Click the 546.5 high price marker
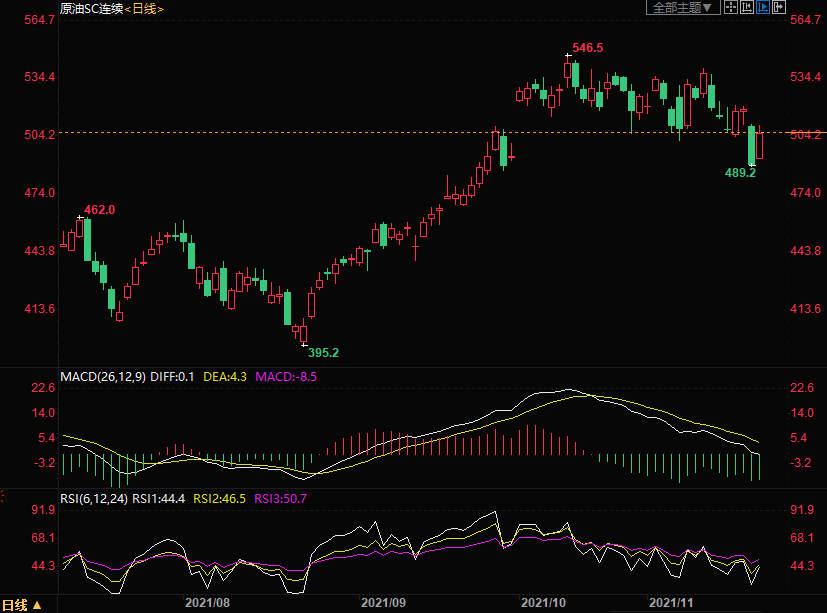 point(587,48)
